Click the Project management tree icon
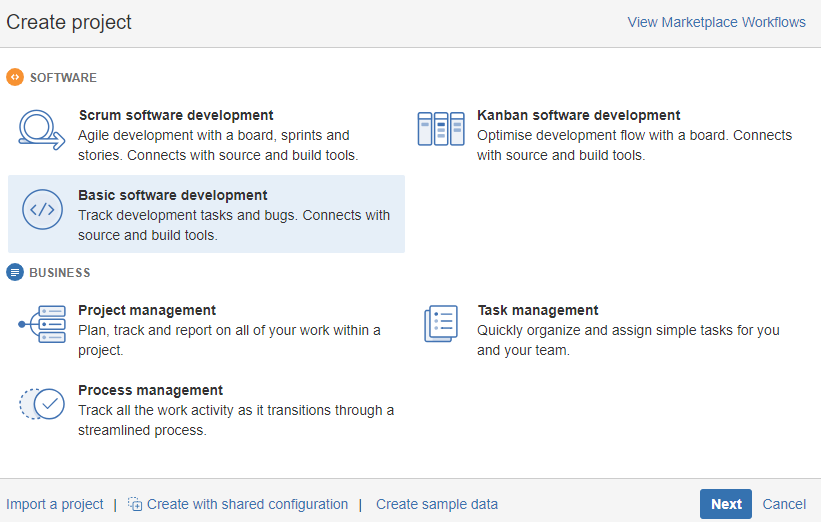 (42, 325)
